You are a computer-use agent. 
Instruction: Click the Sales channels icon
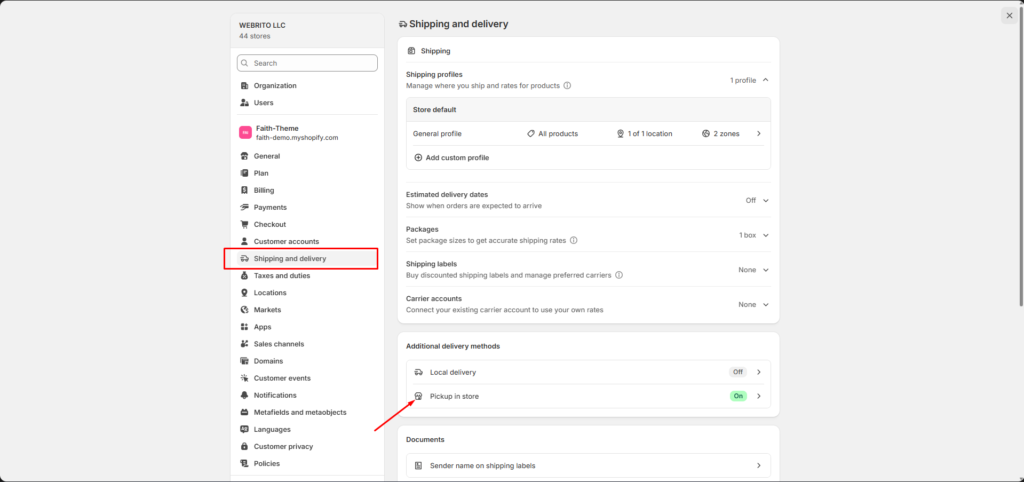244,344
